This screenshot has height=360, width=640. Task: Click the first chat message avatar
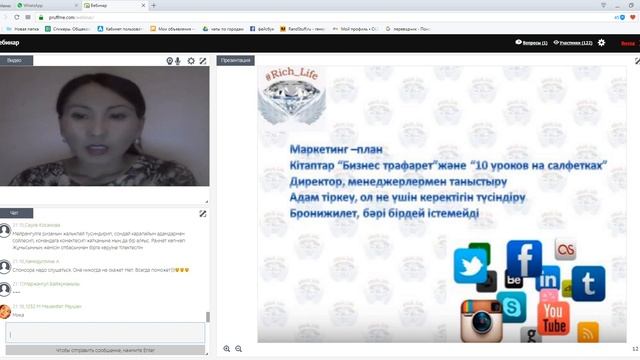[5, 231]
